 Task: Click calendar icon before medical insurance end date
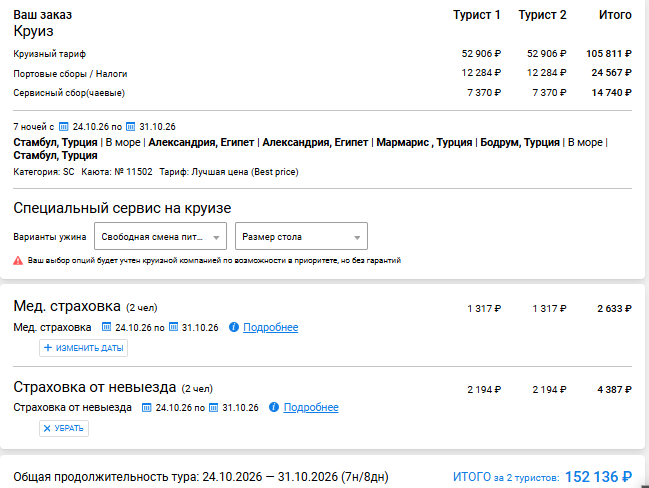(173, 327)
